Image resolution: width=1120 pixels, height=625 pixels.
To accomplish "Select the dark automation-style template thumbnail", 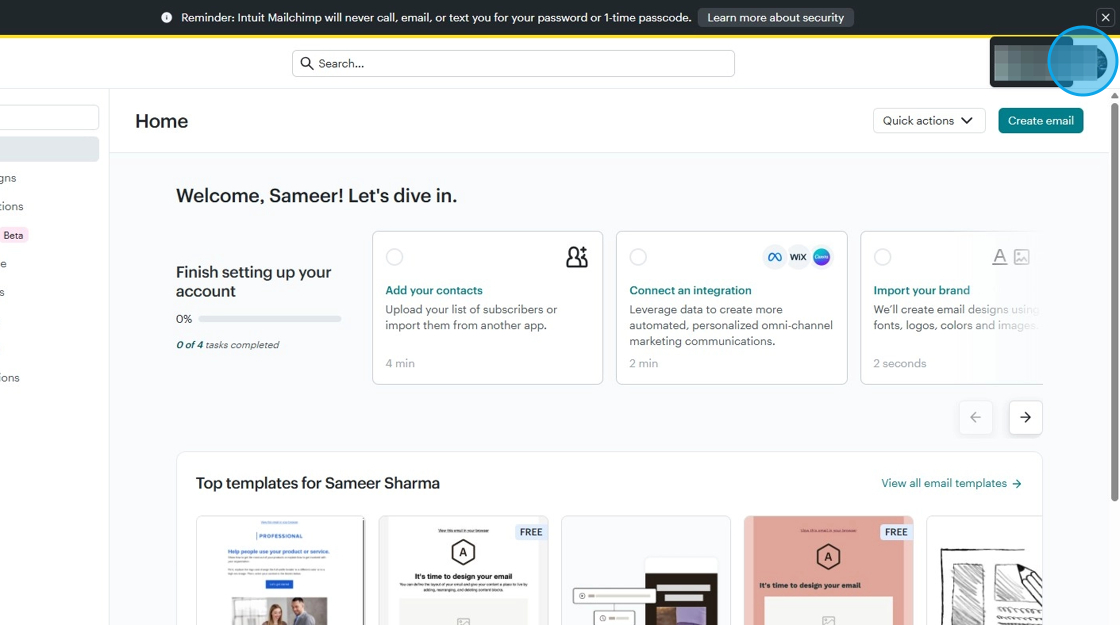I will pyautogui.click(x=646, y=571).
